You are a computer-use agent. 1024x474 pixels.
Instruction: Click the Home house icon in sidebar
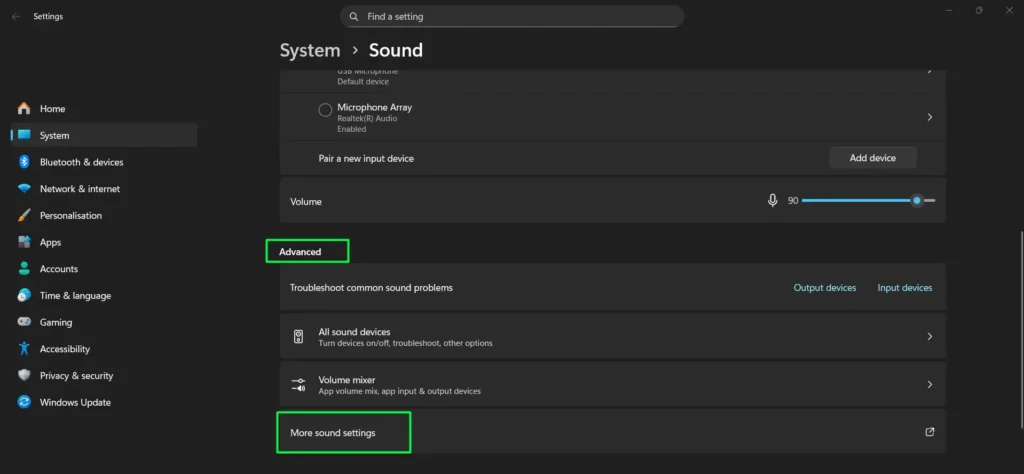(x=24, y=108)
